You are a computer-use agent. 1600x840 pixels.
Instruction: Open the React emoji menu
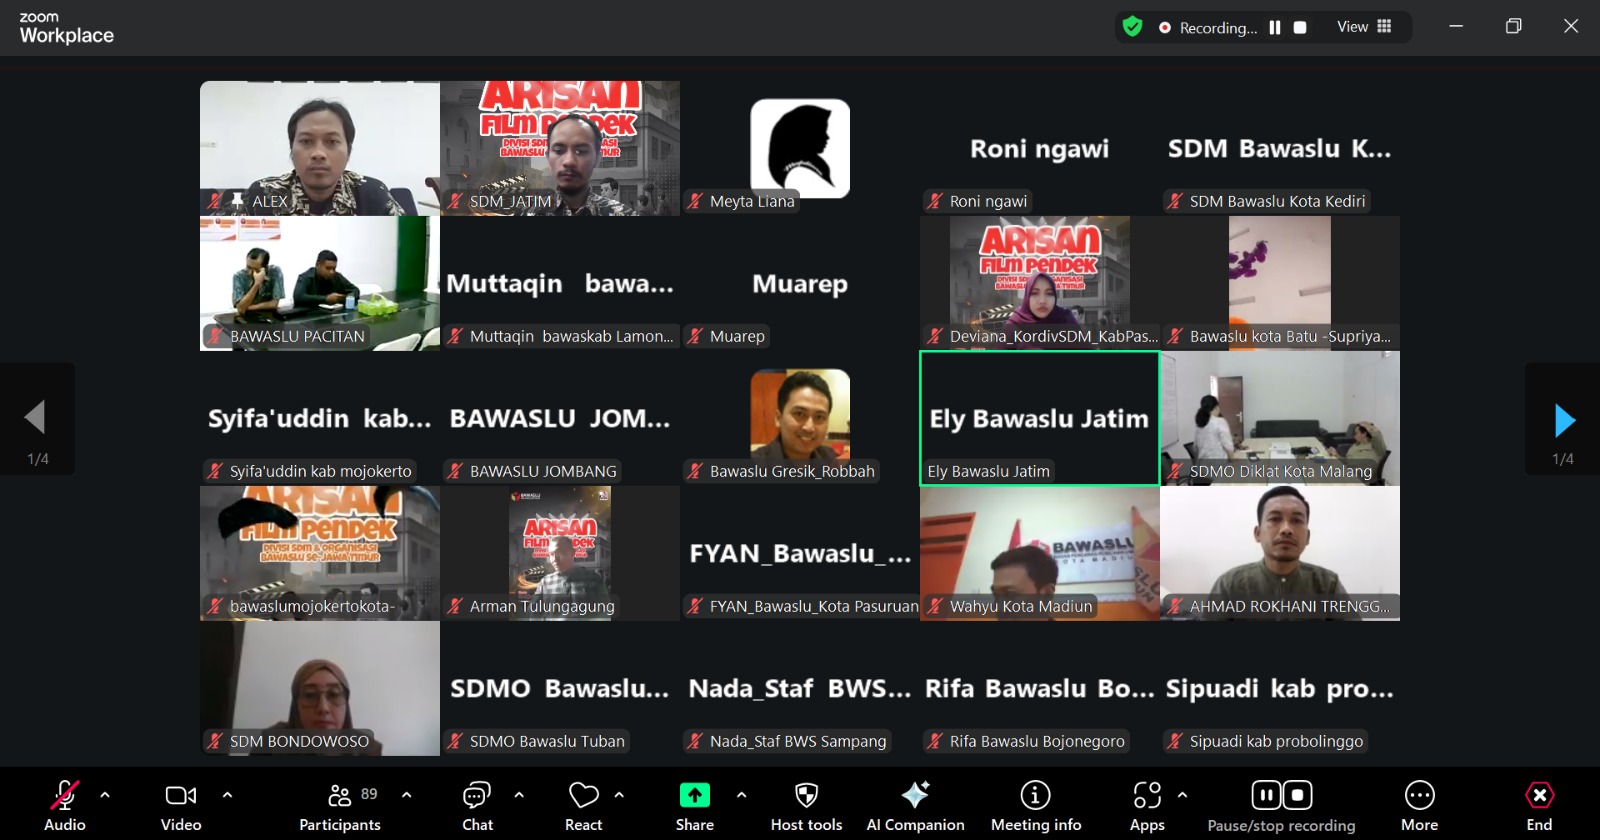[583, 804]
